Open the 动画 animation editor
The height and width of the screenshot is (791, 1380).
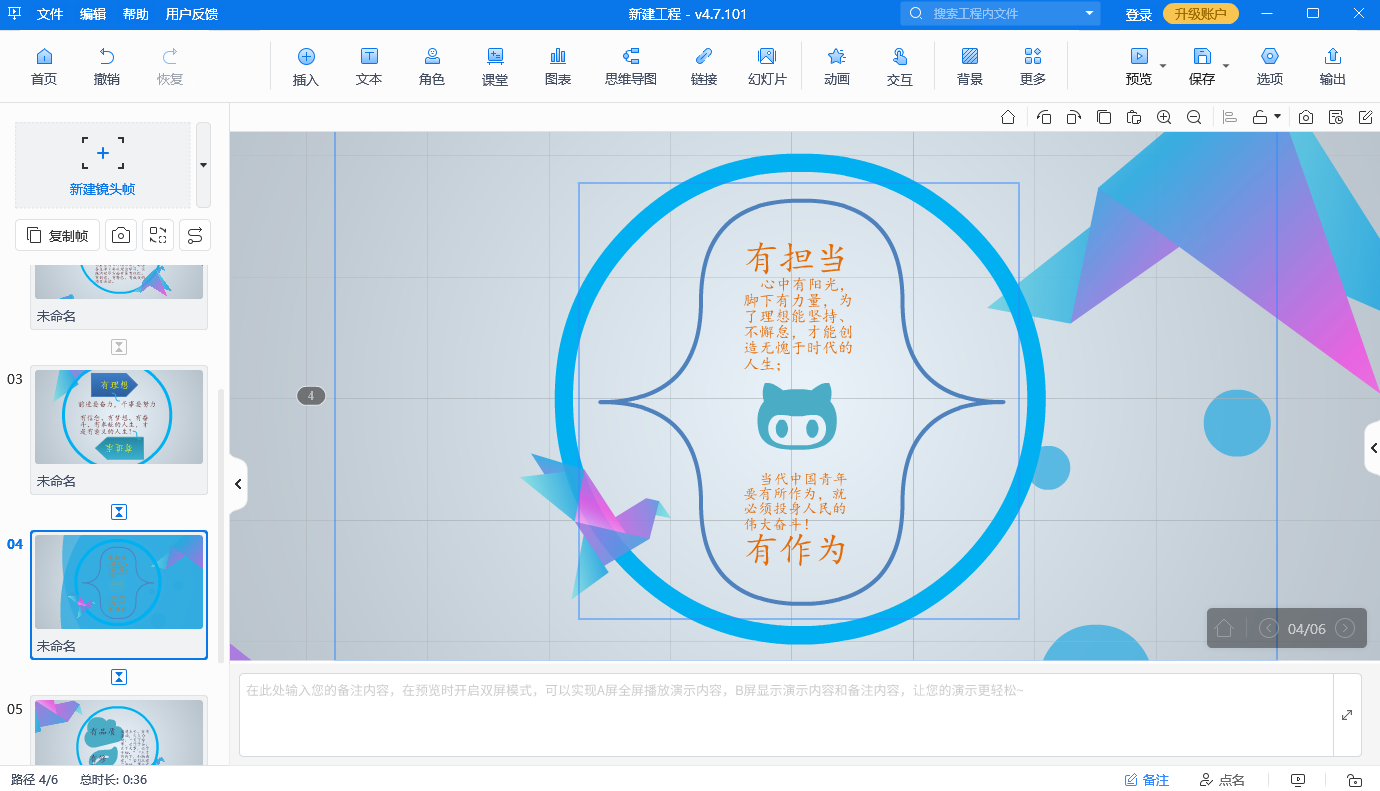click(837, 66)
